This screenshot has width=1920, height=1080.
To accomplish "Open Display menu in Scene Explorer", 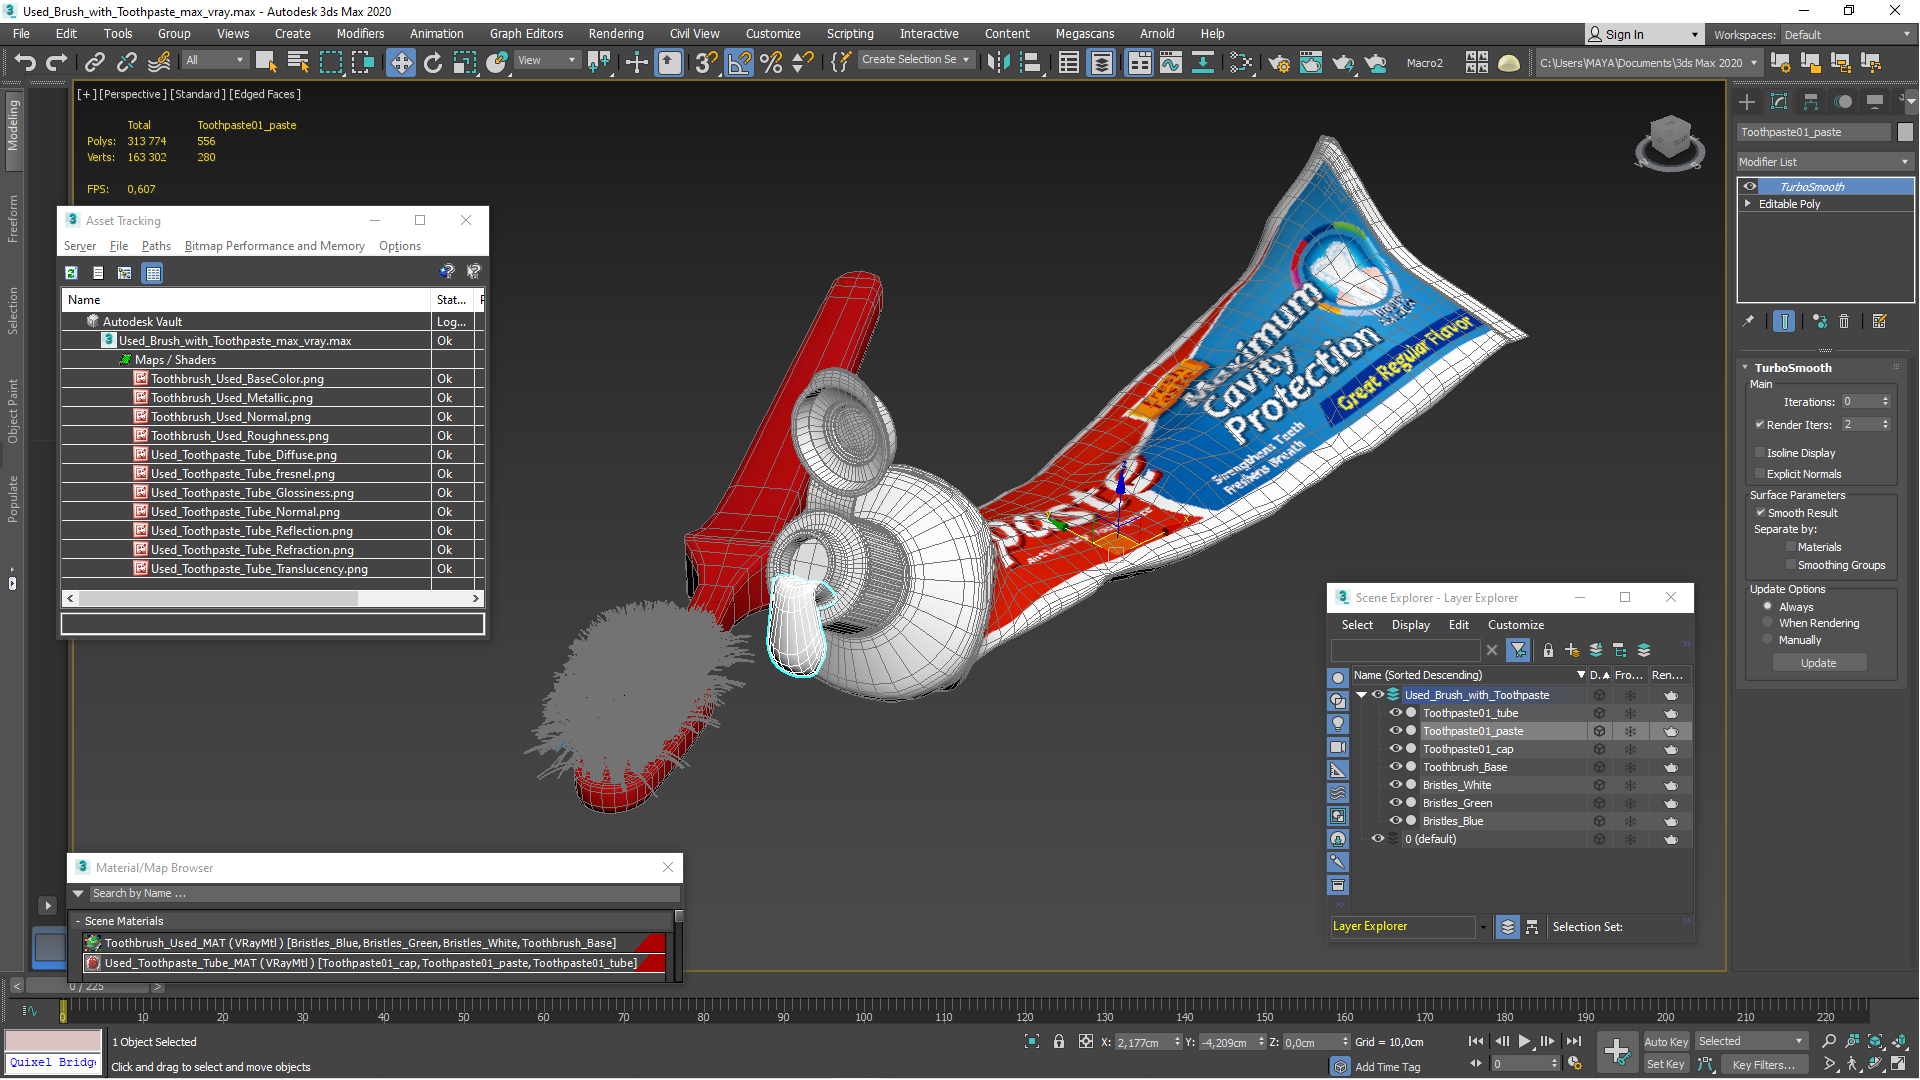I will [1410, 624].
